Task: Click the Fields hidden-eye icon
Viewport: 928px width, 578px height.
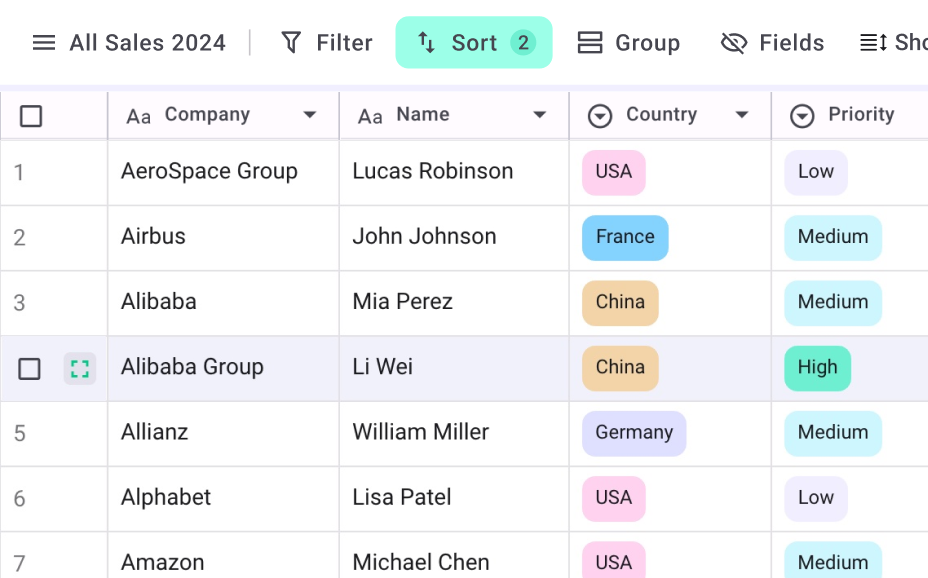Action: click(x=734, y=43)
